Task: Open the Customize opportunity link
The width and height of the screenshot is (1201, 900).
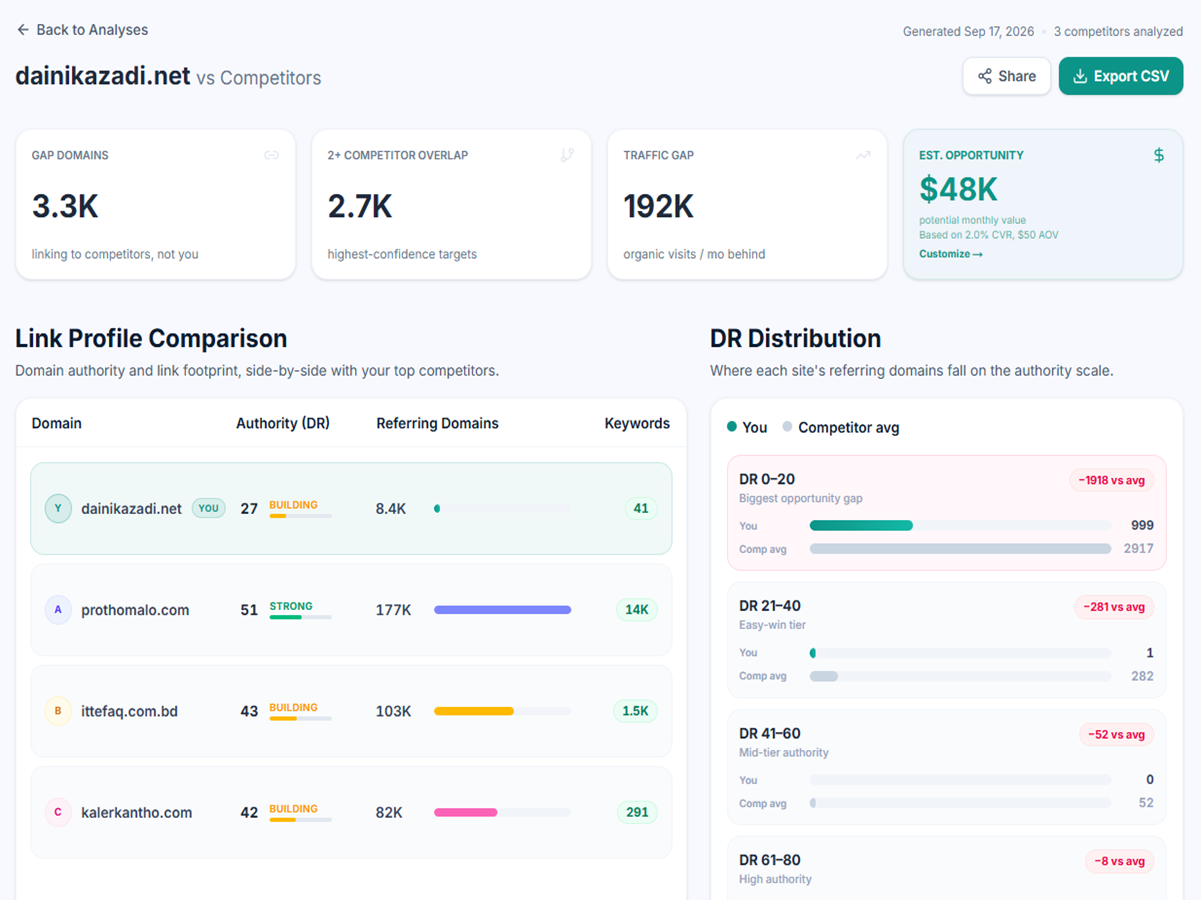Action: (x=951, y=254)
